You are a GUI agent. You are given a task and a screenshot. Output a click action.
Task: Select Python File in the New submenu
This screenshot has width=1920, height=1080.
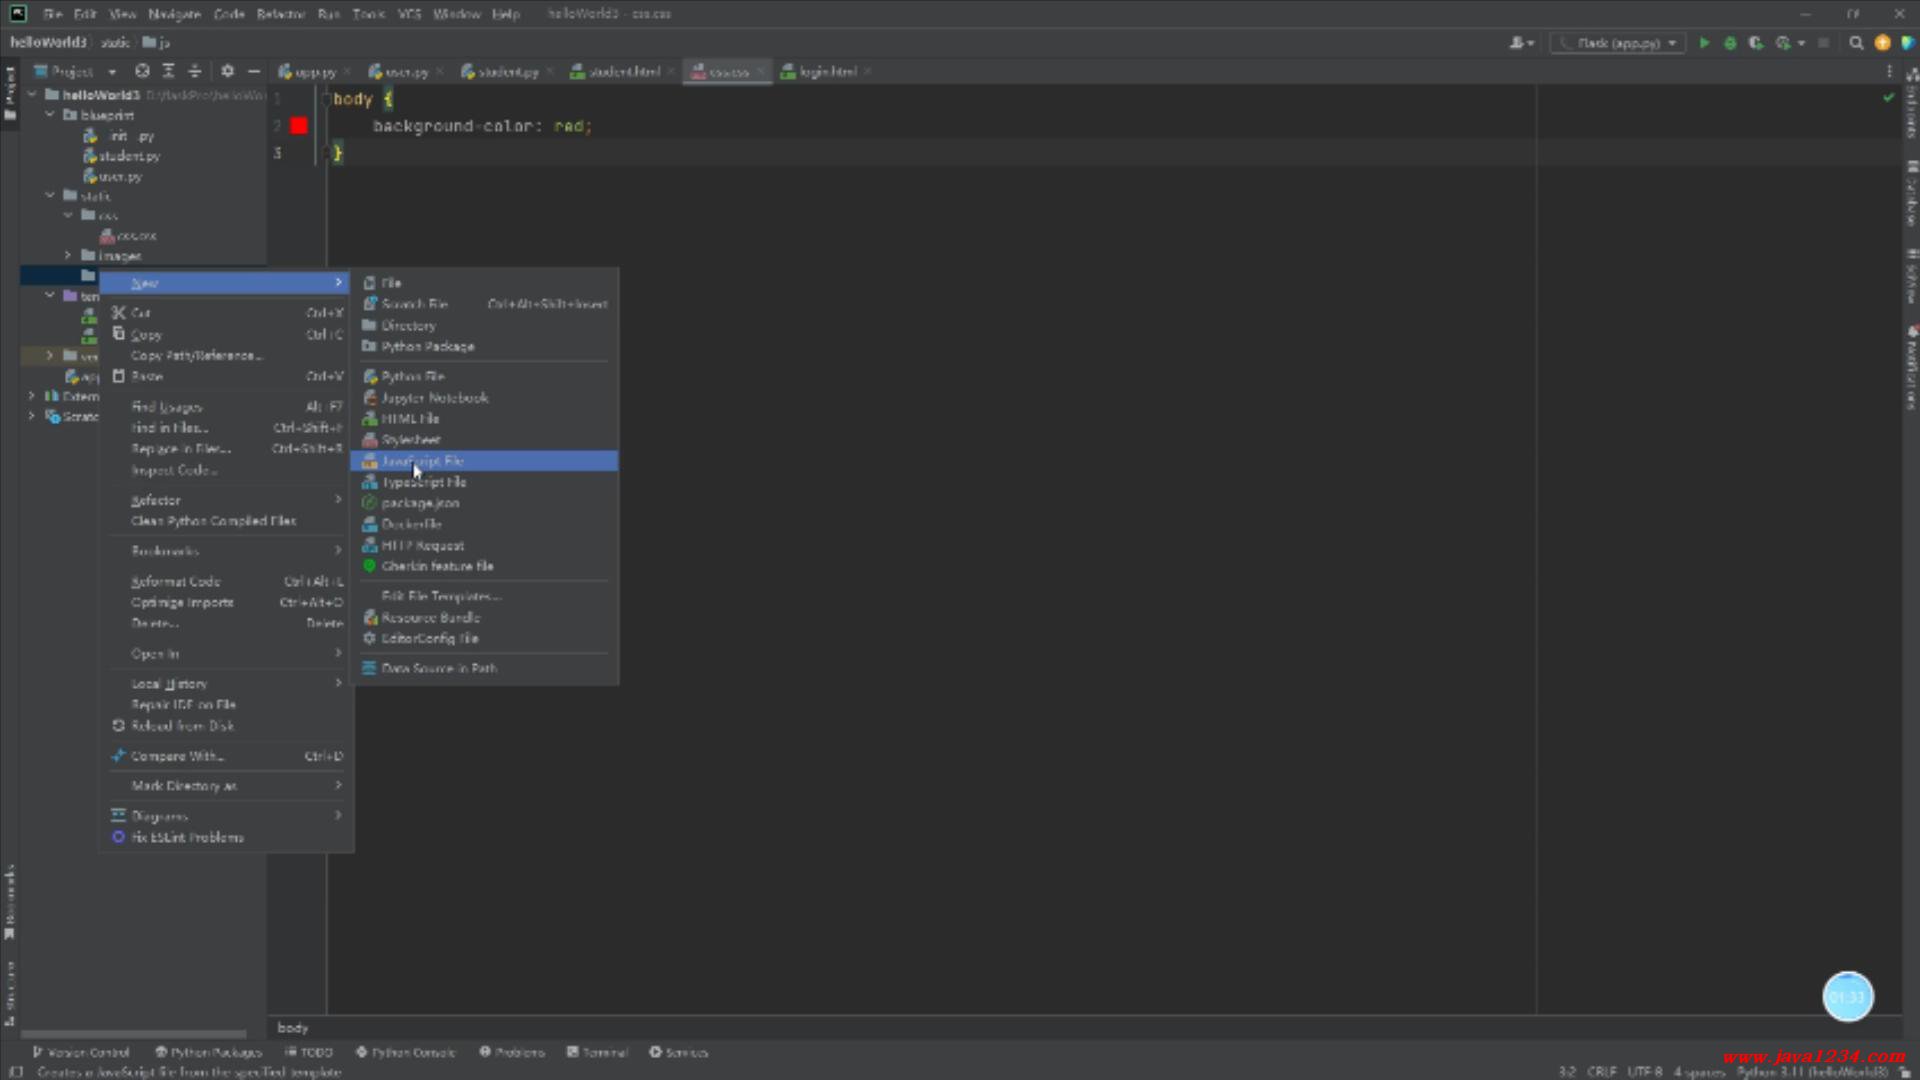pyautogui.click(x=484, y=377)
